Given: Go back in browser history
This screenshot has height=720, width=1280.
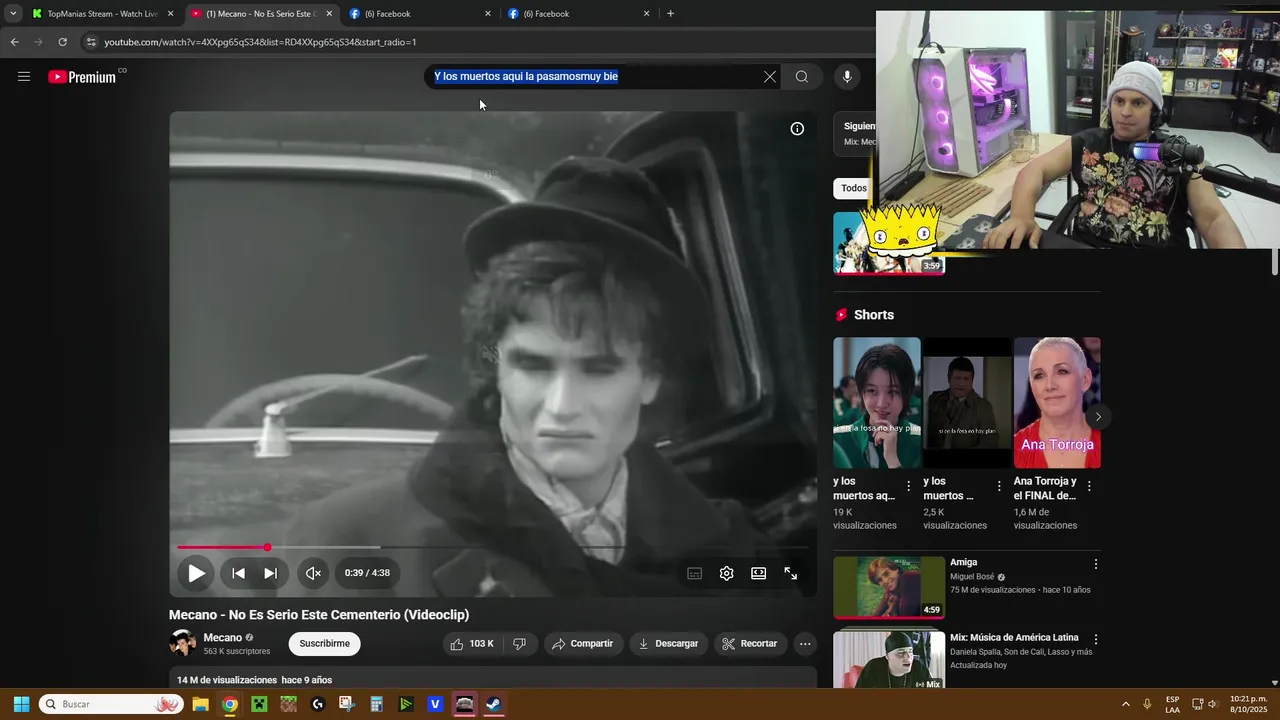Looking at the screenshot, I should click(14, 42).
